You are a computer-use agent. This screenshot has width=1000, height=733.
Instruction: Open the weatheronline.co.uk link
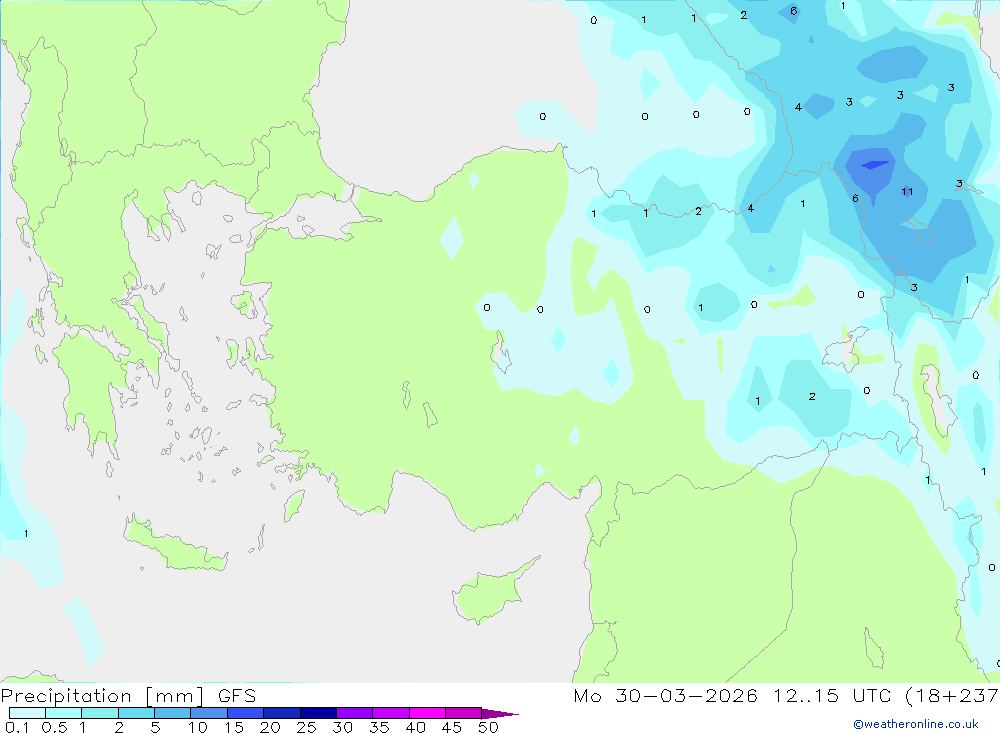[x=916, y=724]
